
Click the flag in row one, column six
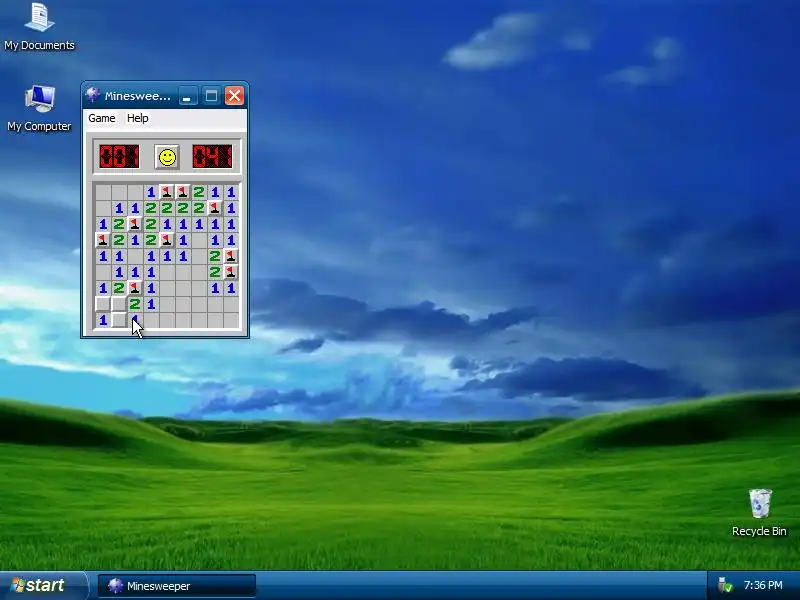(x=183, y=192)
